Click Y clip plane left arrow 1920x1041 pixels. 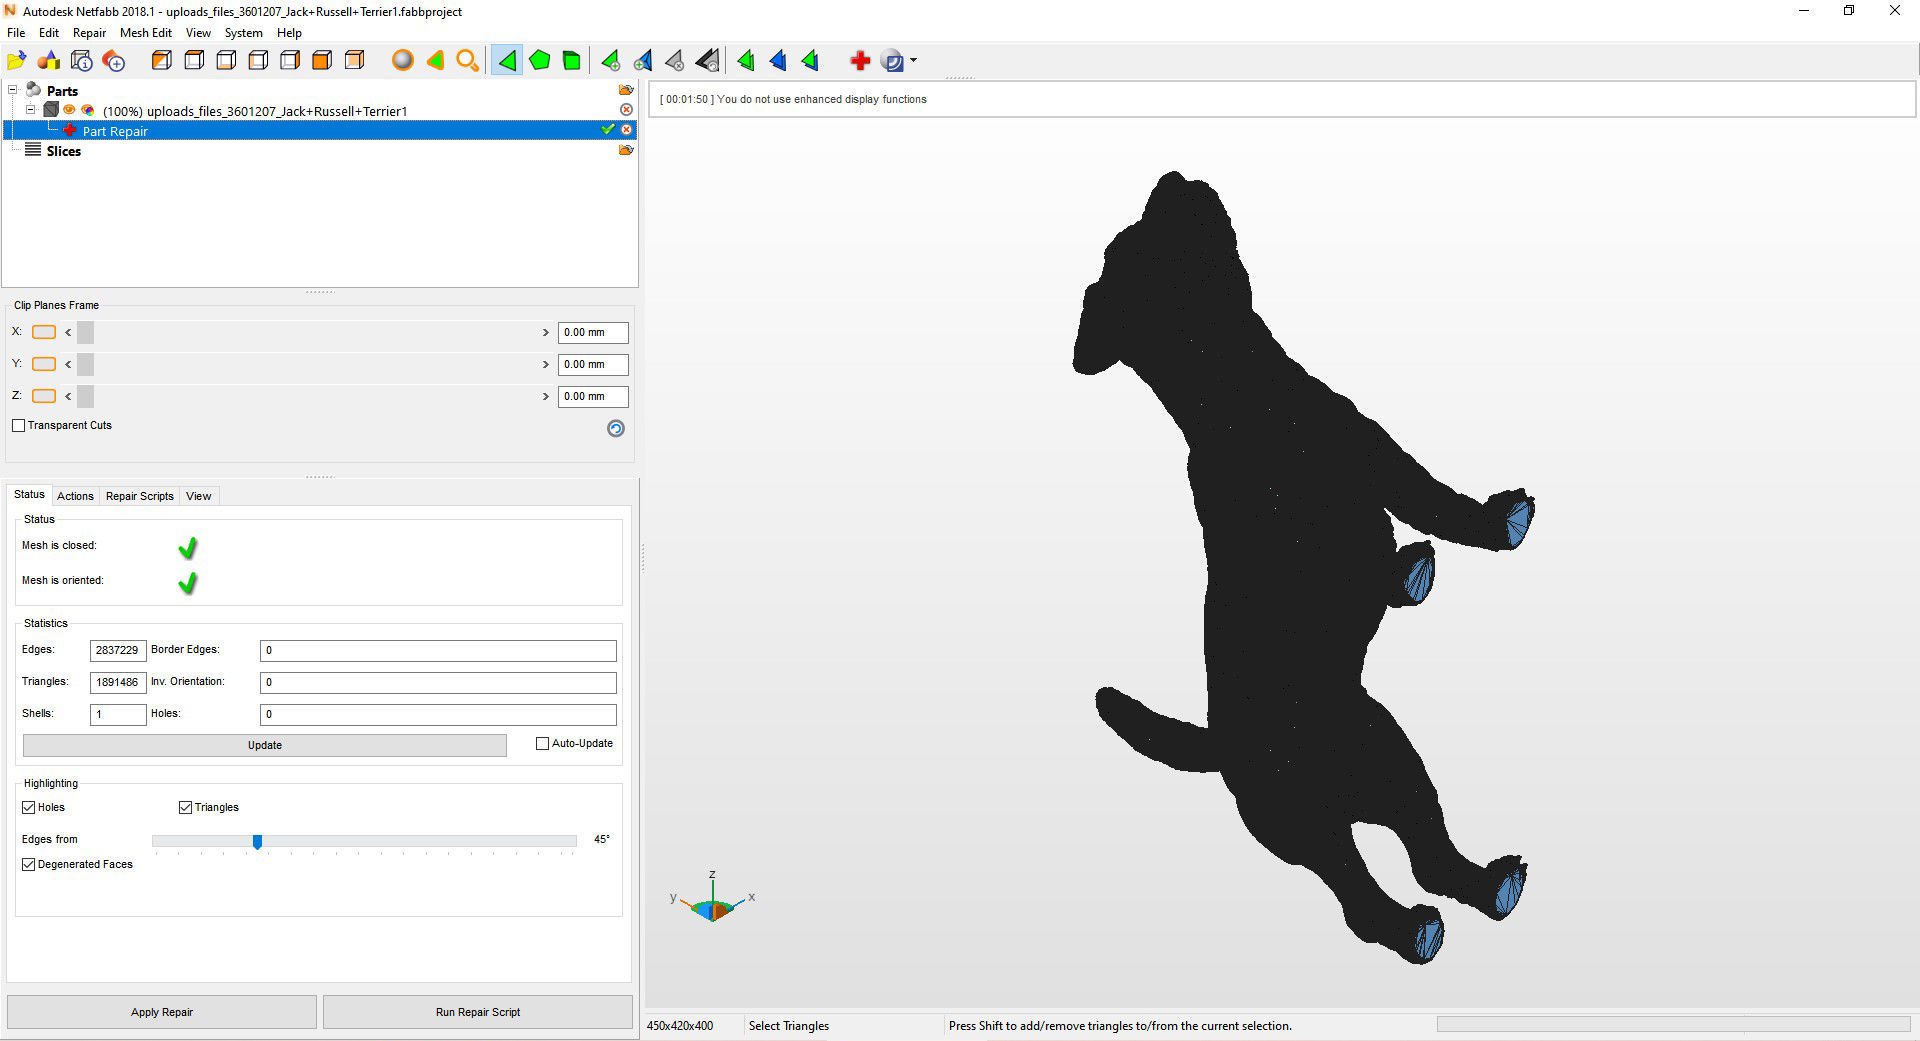[x=68, y=364]
